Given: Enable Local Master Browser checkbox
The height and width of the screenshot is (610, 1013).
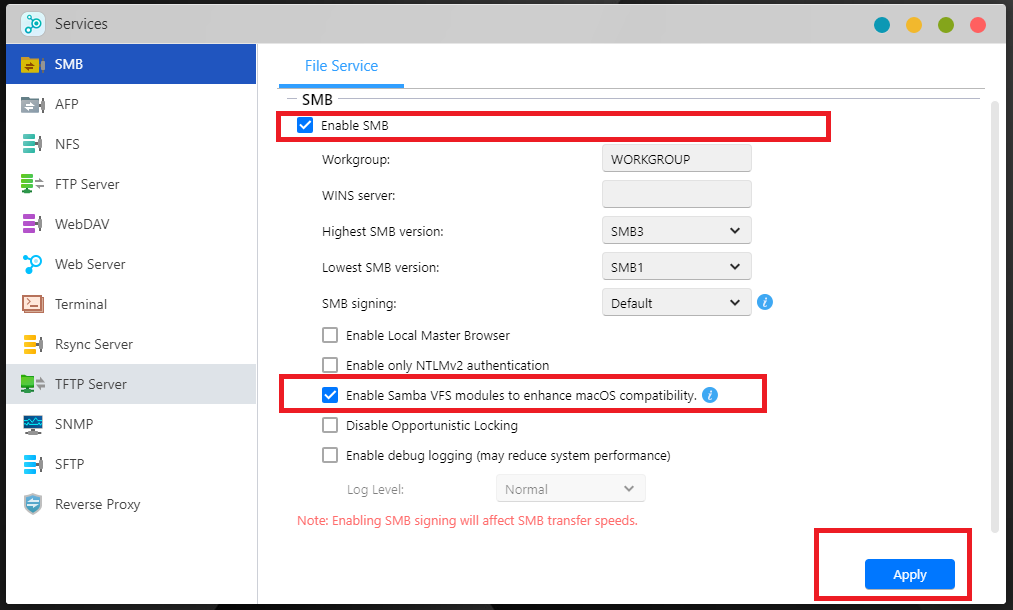Looking at the screenshot, I should pos(330,336).
